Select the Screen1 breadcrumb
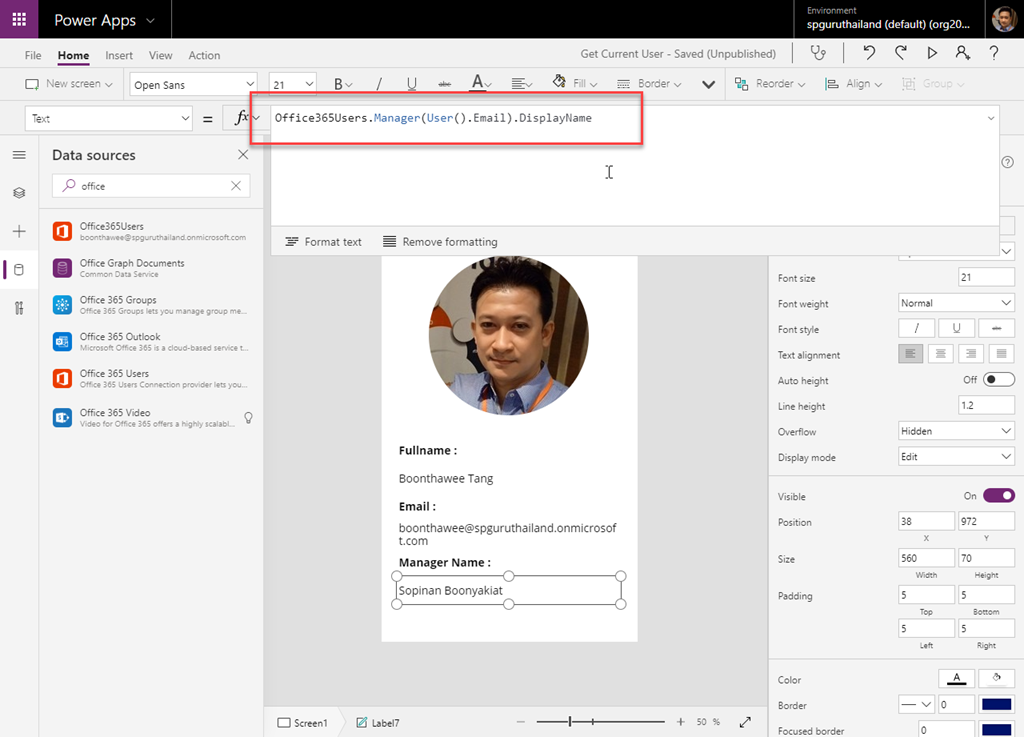Screen dimensions: 1024x737 [x=302, y=723]
